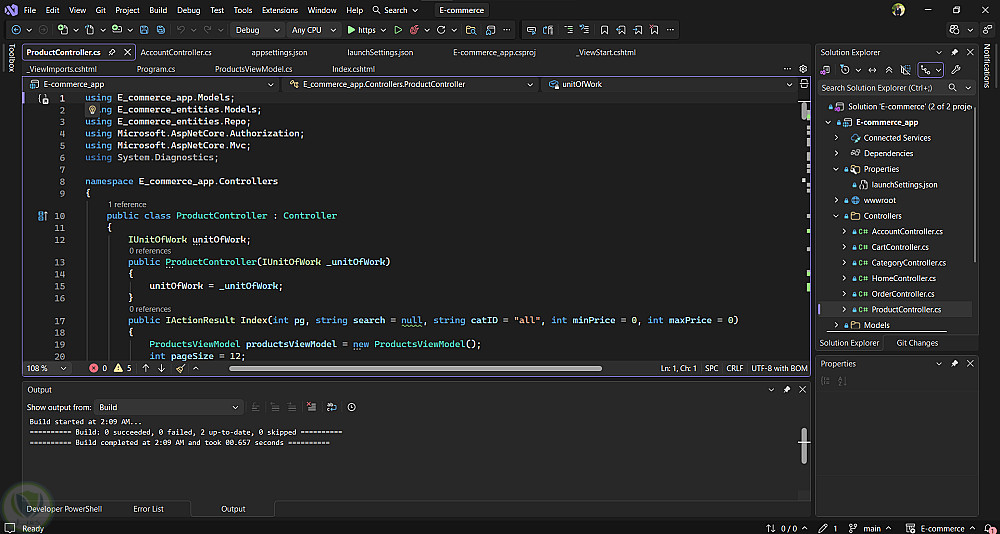
Task: Click the bookmark toggle icon in toolbar
Action: click(604, 30)
